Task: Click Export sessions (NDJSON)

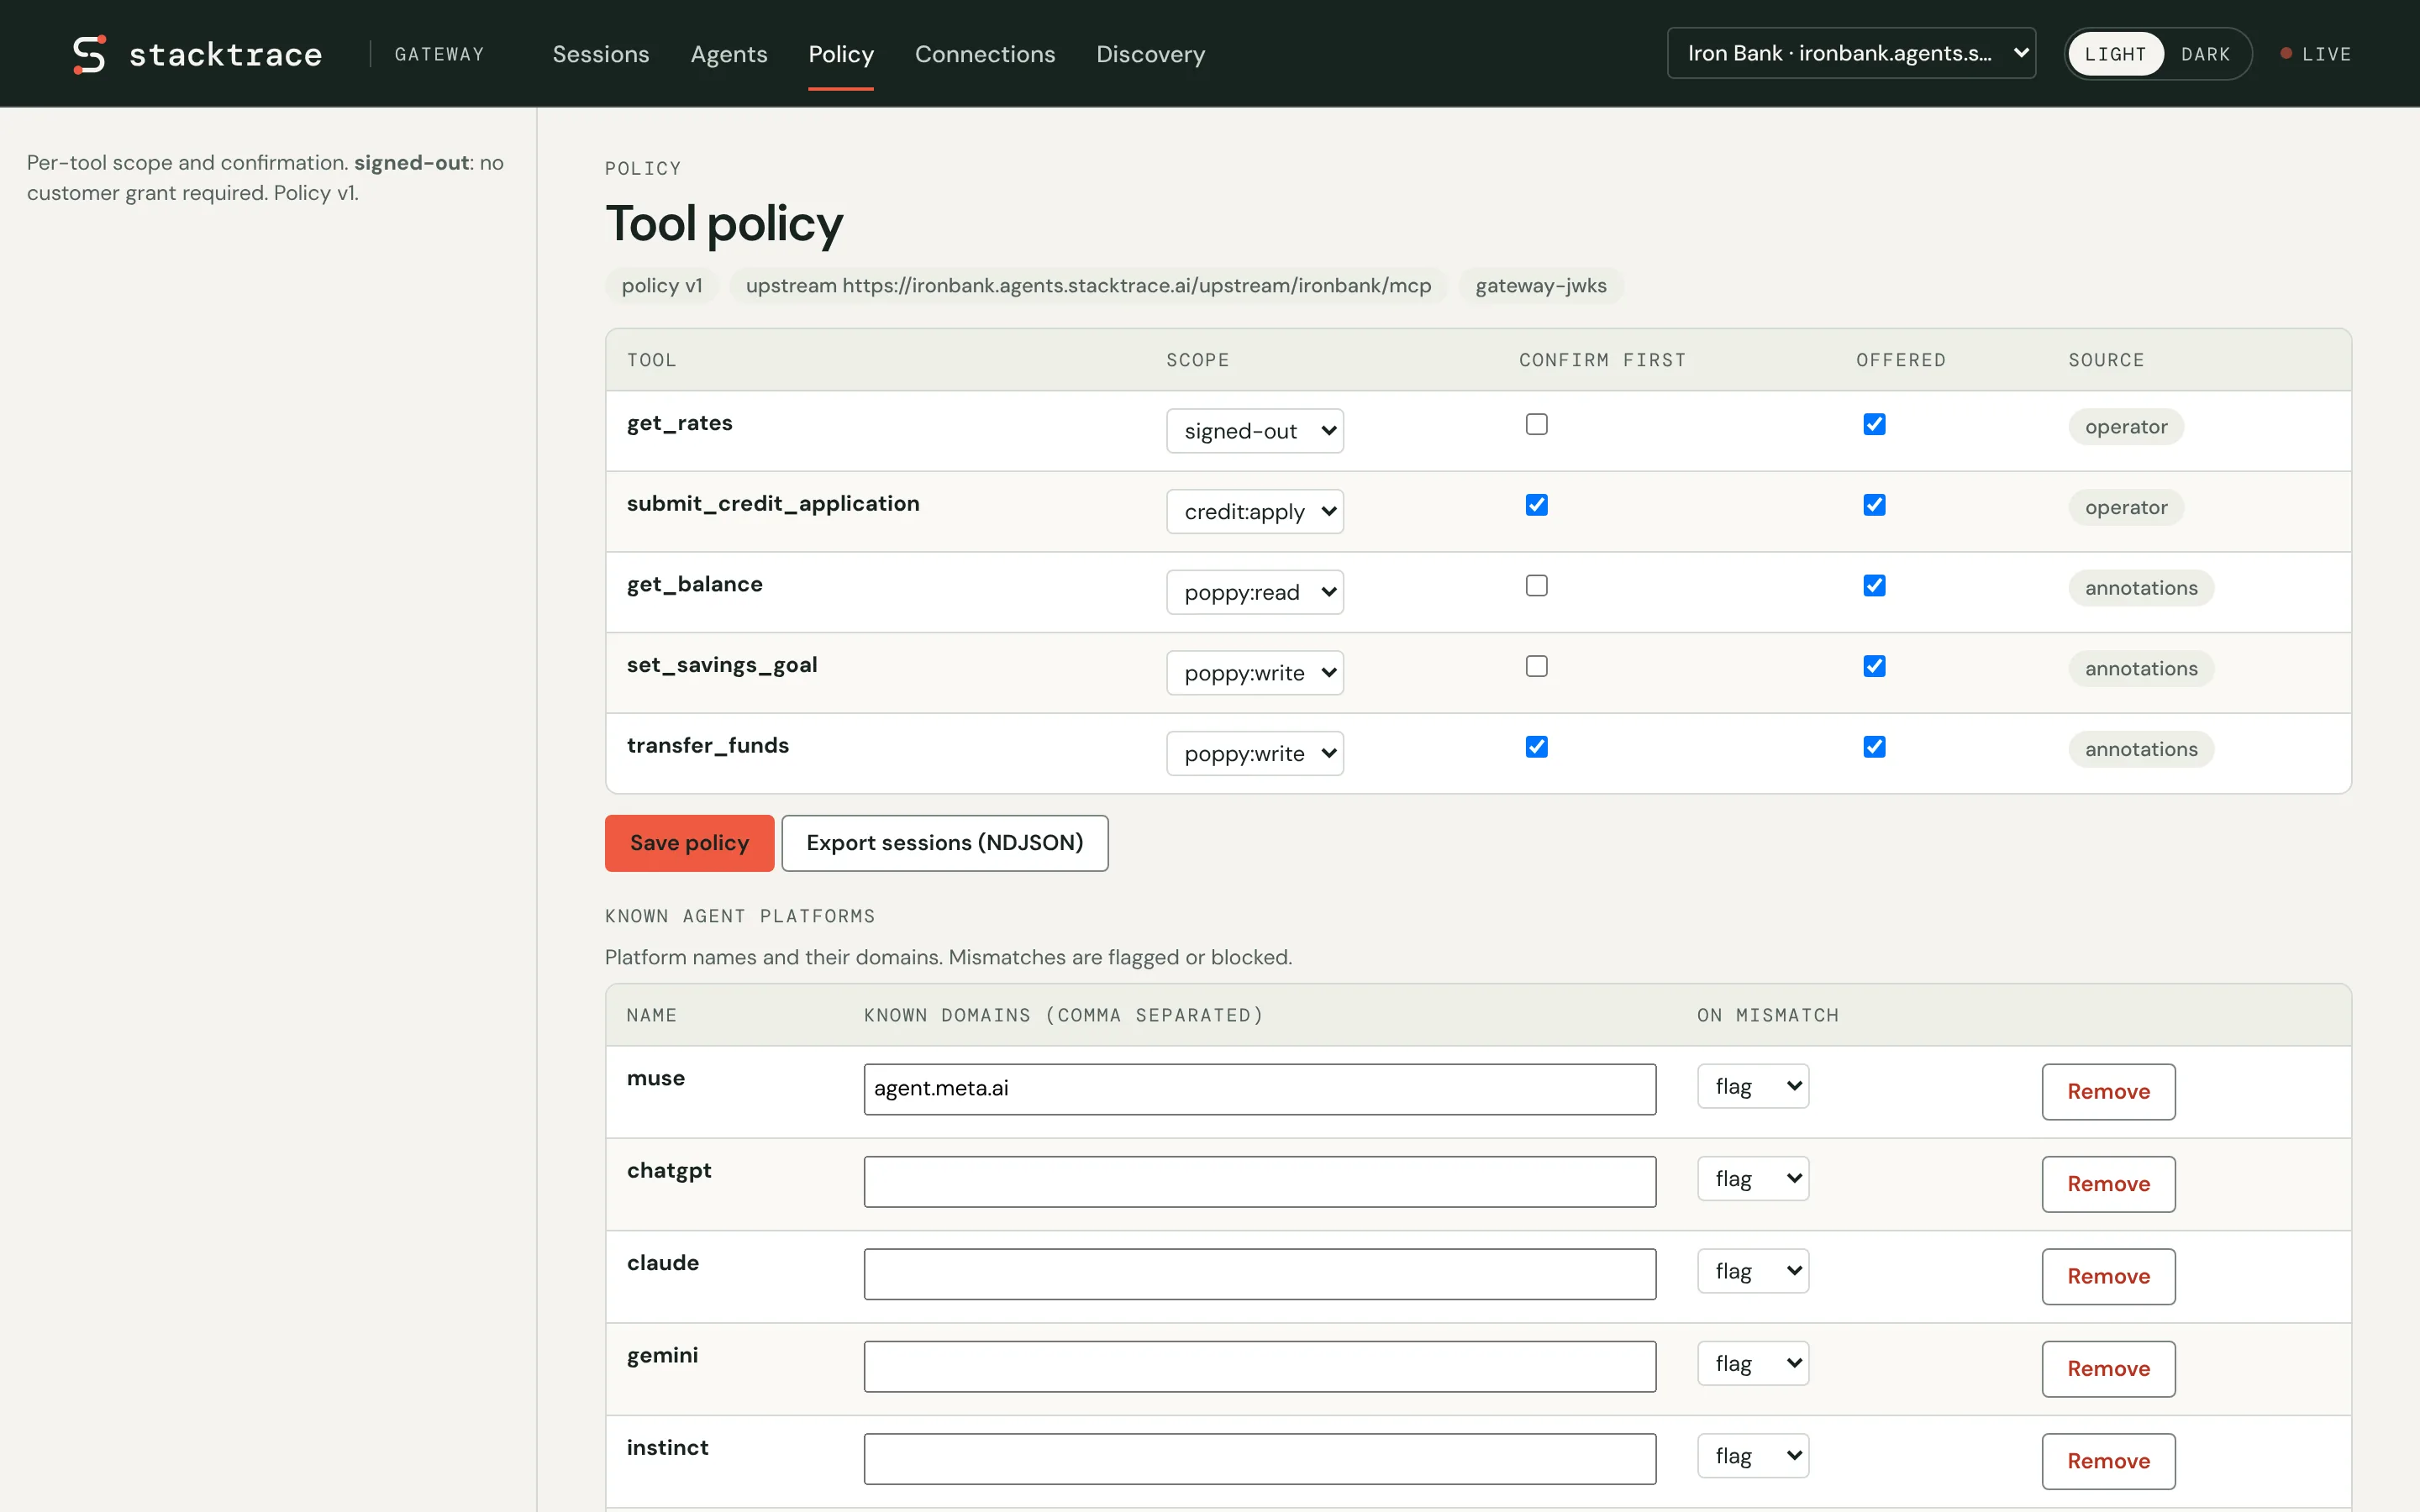Action: click(x=944, y=843)
